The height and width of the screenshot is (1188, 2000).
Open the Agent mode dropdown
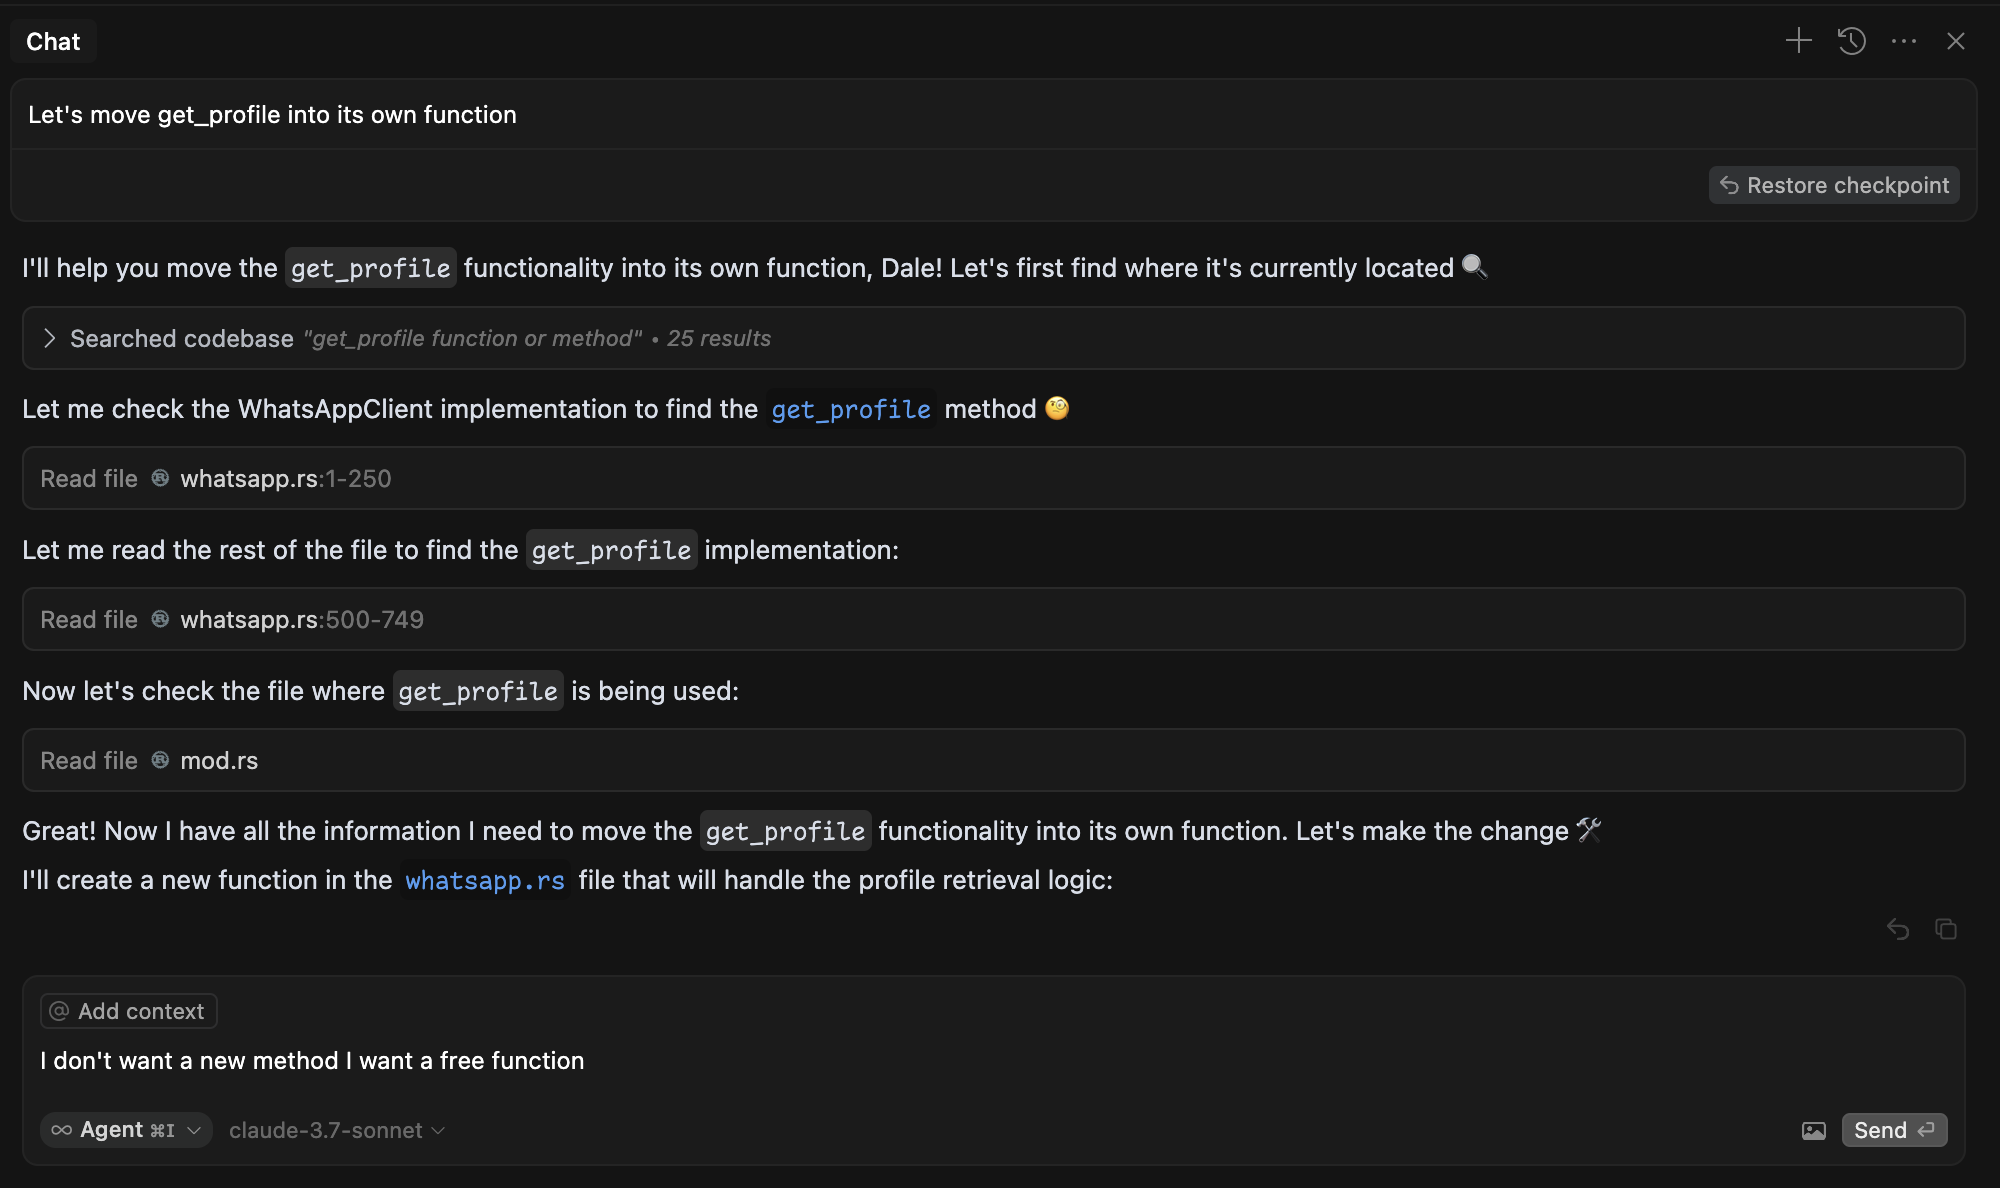[x=126, y=1130]
